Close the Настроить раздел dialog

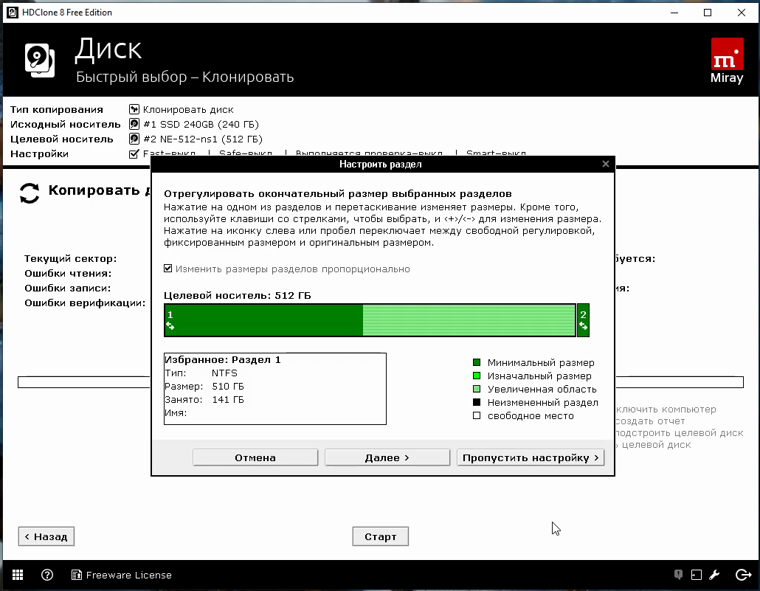pos(605,164)
